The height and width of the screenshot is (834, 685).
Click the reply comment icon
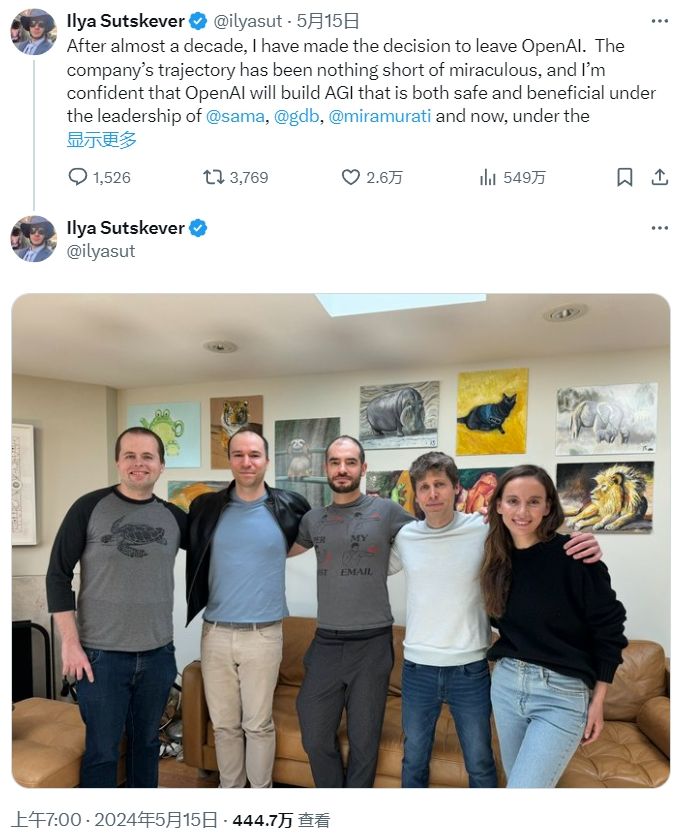78,177
